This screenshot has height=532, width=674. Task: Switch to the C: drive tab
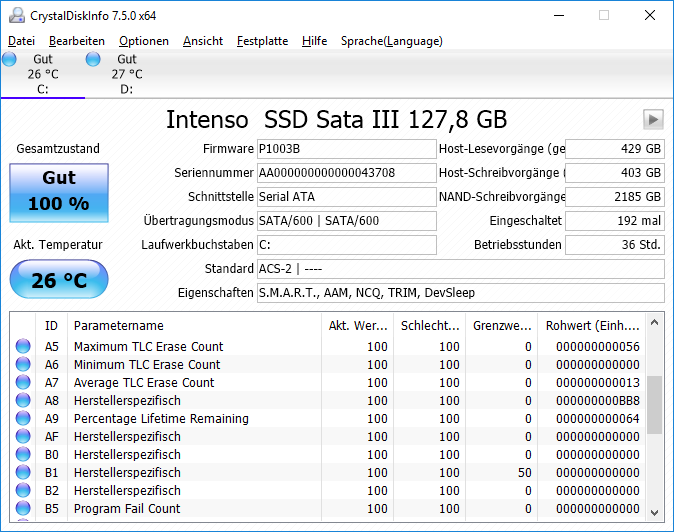click(43, 74)
